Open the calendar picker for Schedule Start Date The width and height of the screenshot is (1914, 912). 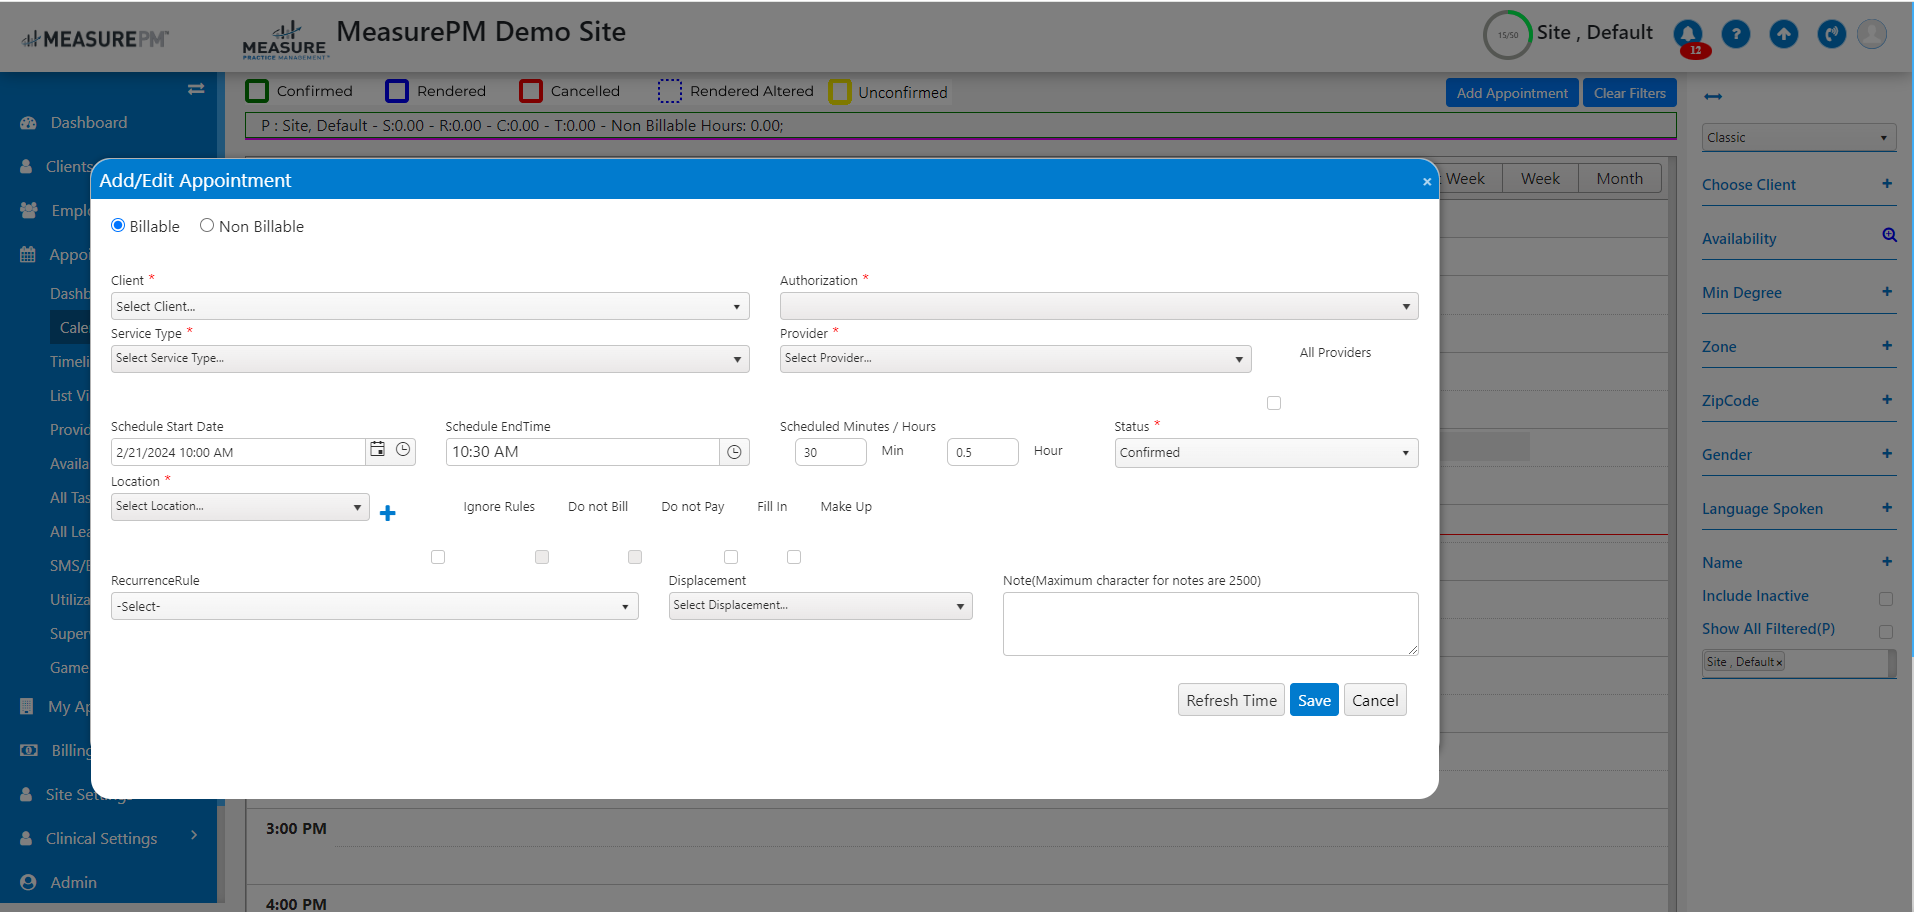click(x=377, y=450)
